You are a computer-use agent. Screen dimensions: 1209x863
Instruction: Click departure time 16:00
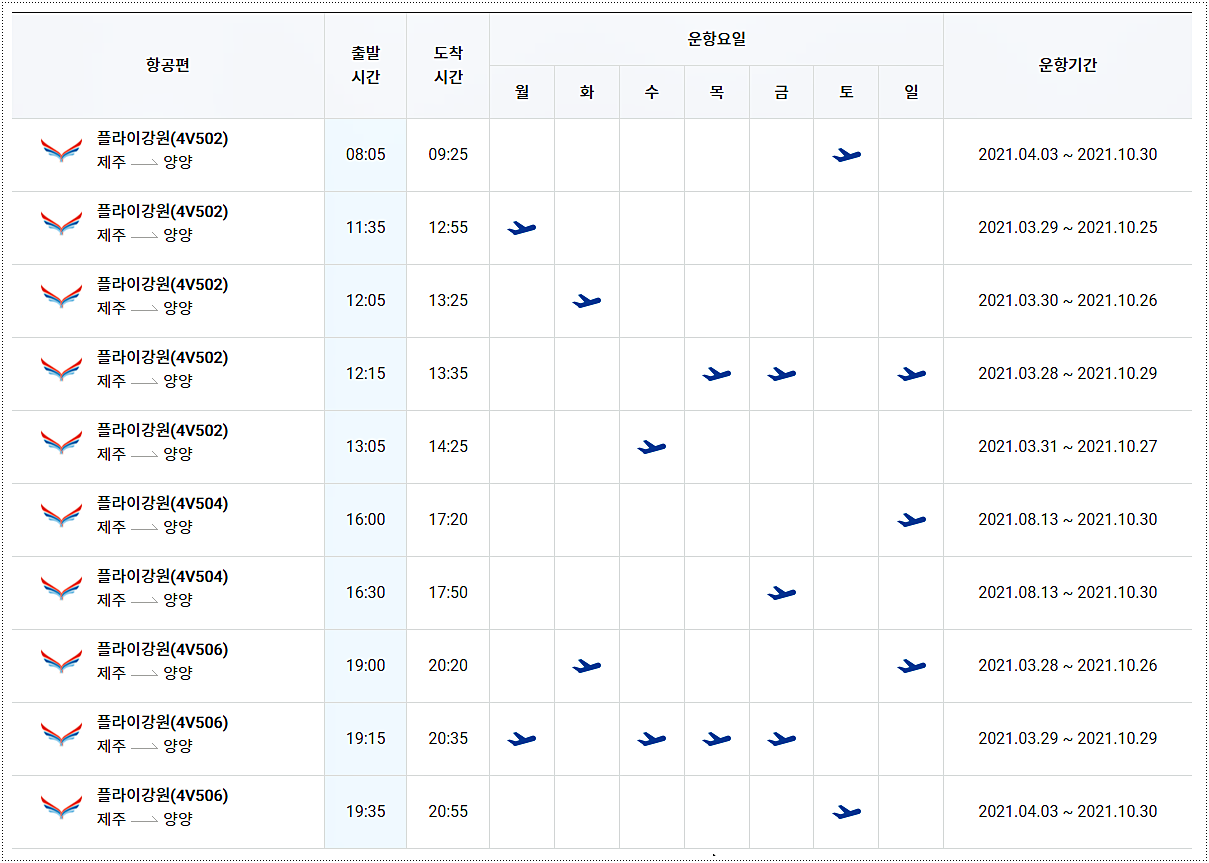click(366, 520)
